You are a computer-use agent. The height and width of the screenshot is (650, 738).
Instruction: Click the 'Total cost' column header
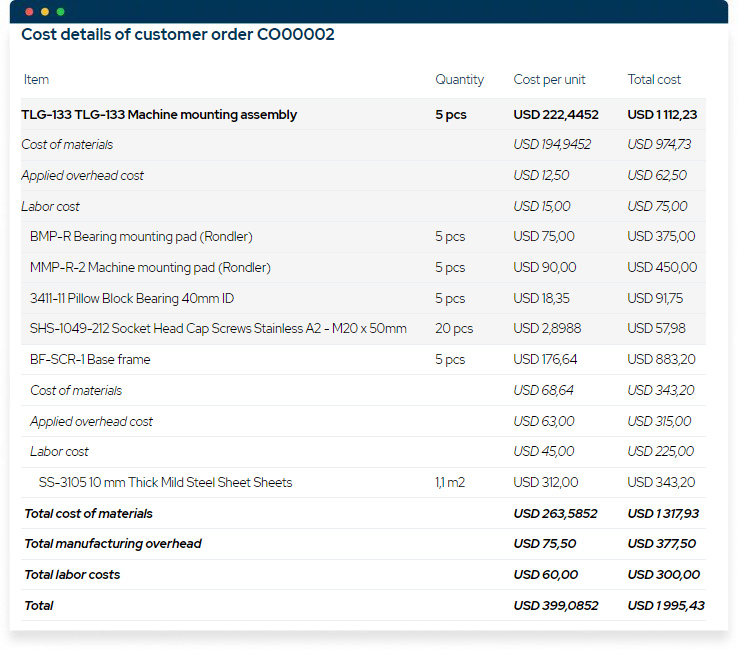[654, 80]
